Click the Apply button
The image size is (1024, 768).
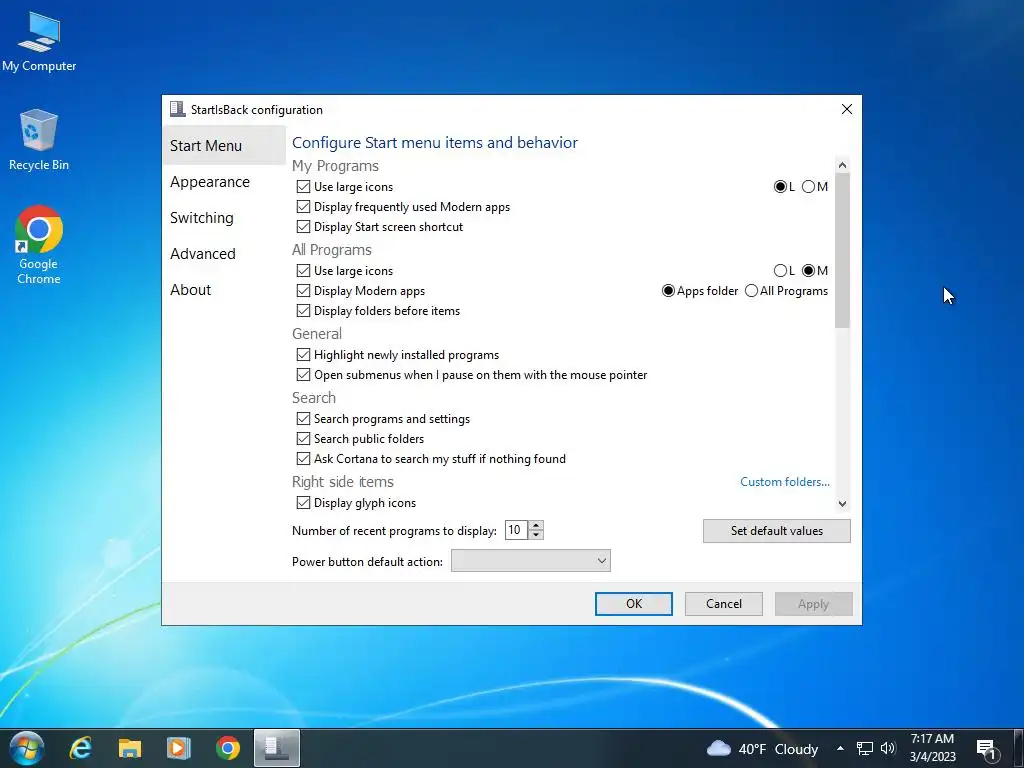pos(814,604)
